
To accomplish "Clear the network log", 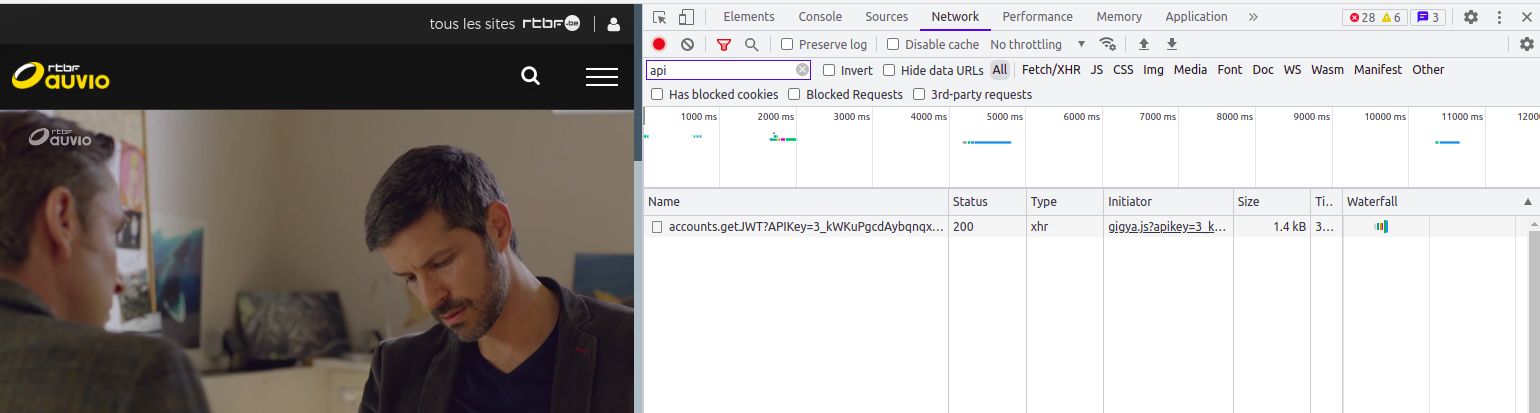I will [687, 44].
